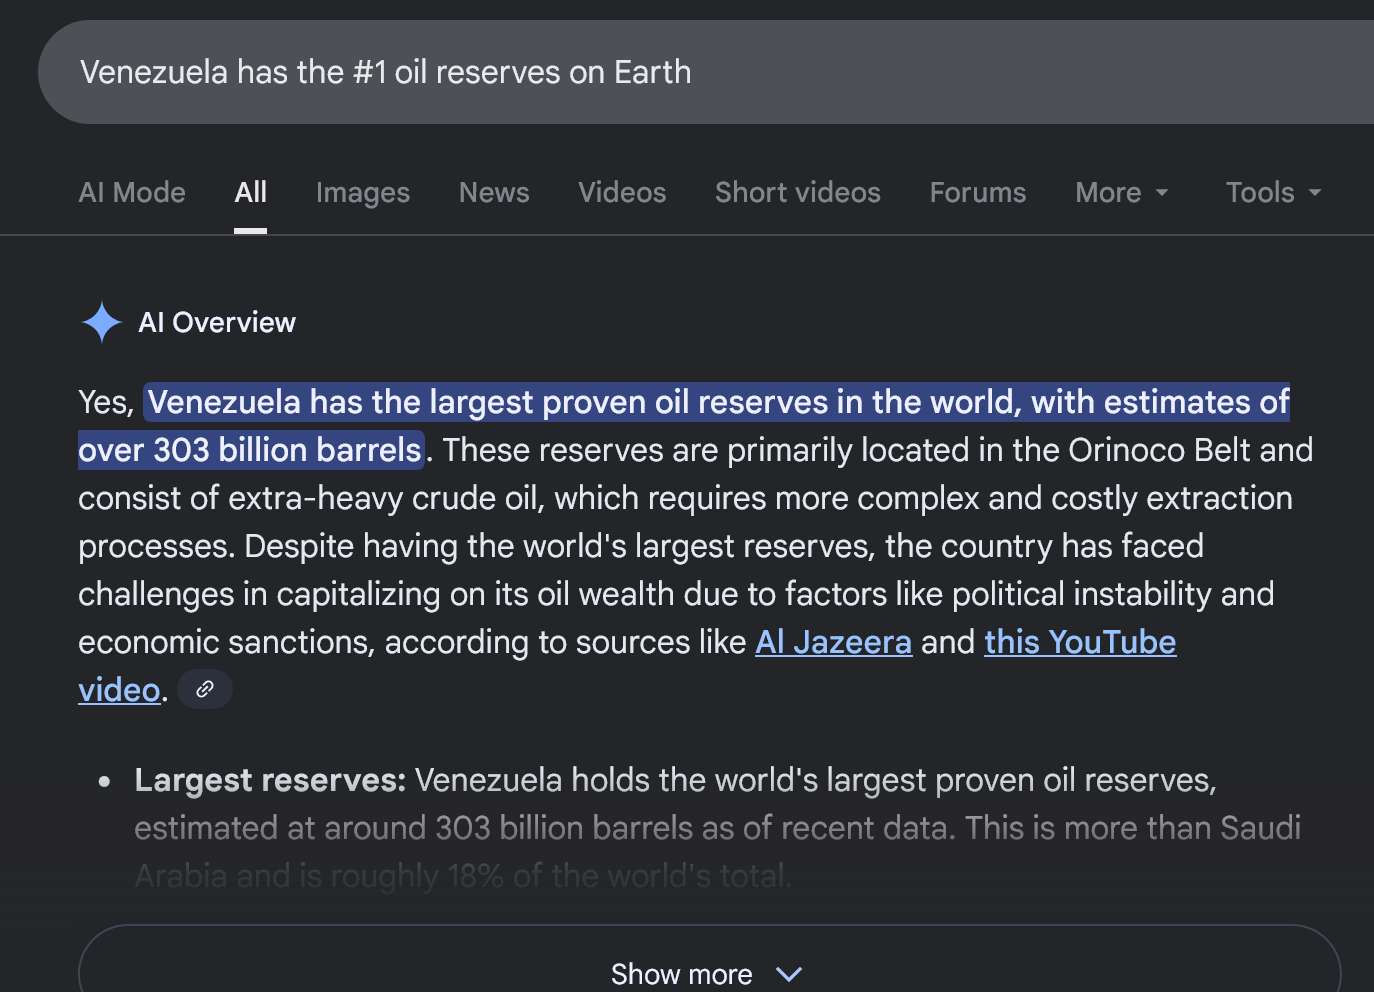Click the 'Largest reserves:' bullet label
The image size is (1374, 992).
tap(270, 780)
